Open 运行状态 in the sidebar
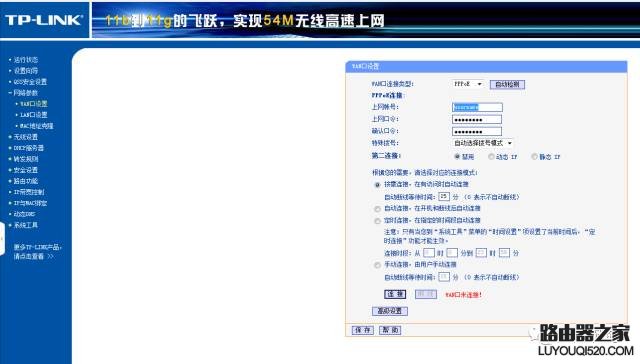Screen dimensions: 640x364 pos(26,60)
